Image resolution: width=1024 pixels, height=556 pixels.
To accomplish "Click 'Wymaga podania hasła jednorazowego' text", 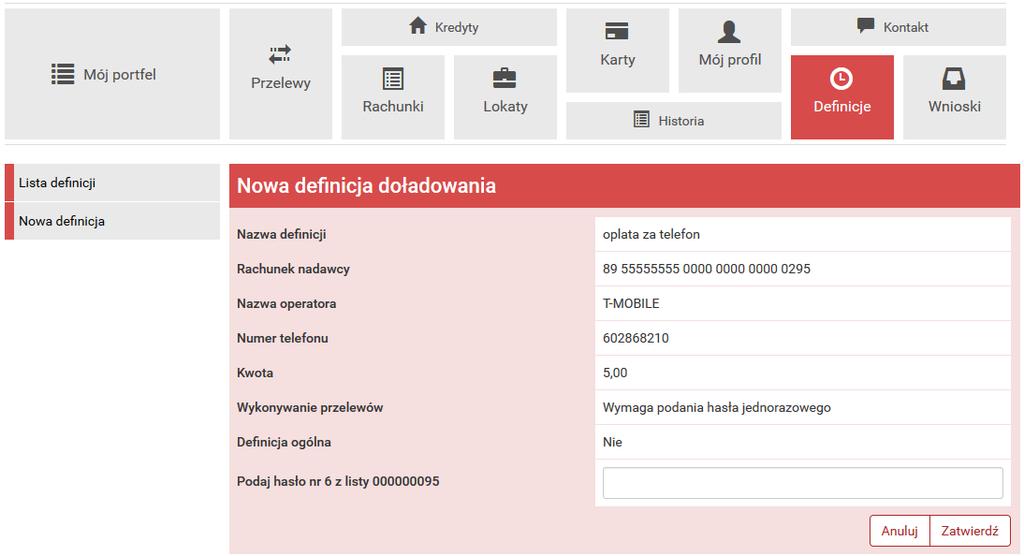I will coord(716,407).
